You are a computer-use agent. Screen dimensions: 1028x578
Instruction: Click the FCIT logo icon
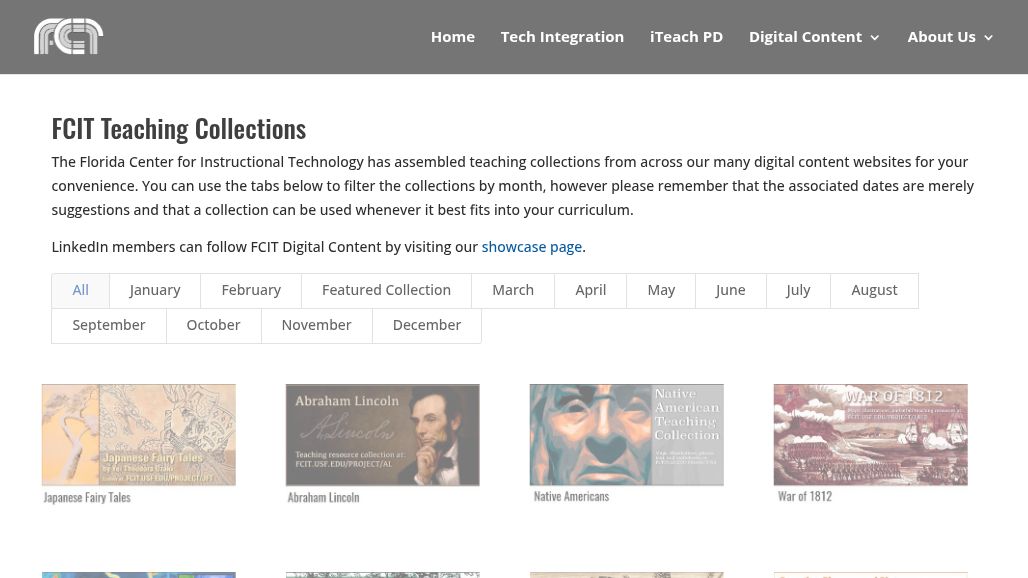tap(68, 37)
